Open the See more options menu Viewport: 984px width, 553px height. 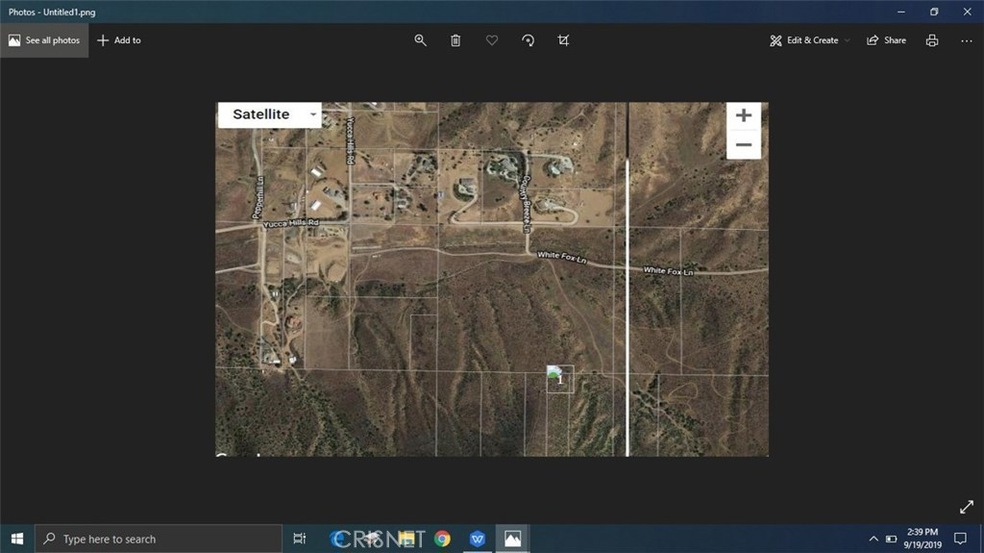966,40
